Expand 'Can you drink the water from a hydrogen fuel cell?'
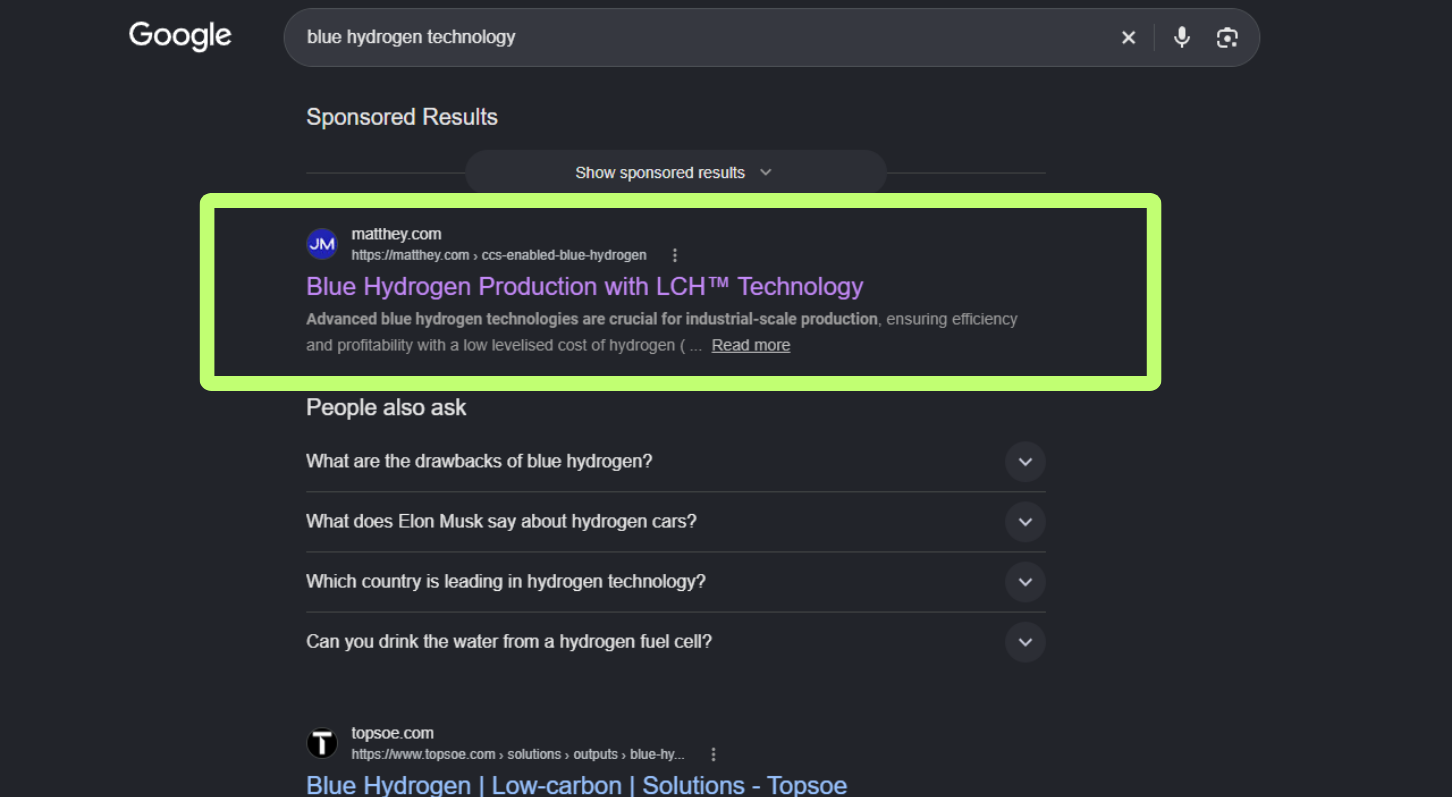The width and height of the screenshot is (1452, 797). point(675,642)
